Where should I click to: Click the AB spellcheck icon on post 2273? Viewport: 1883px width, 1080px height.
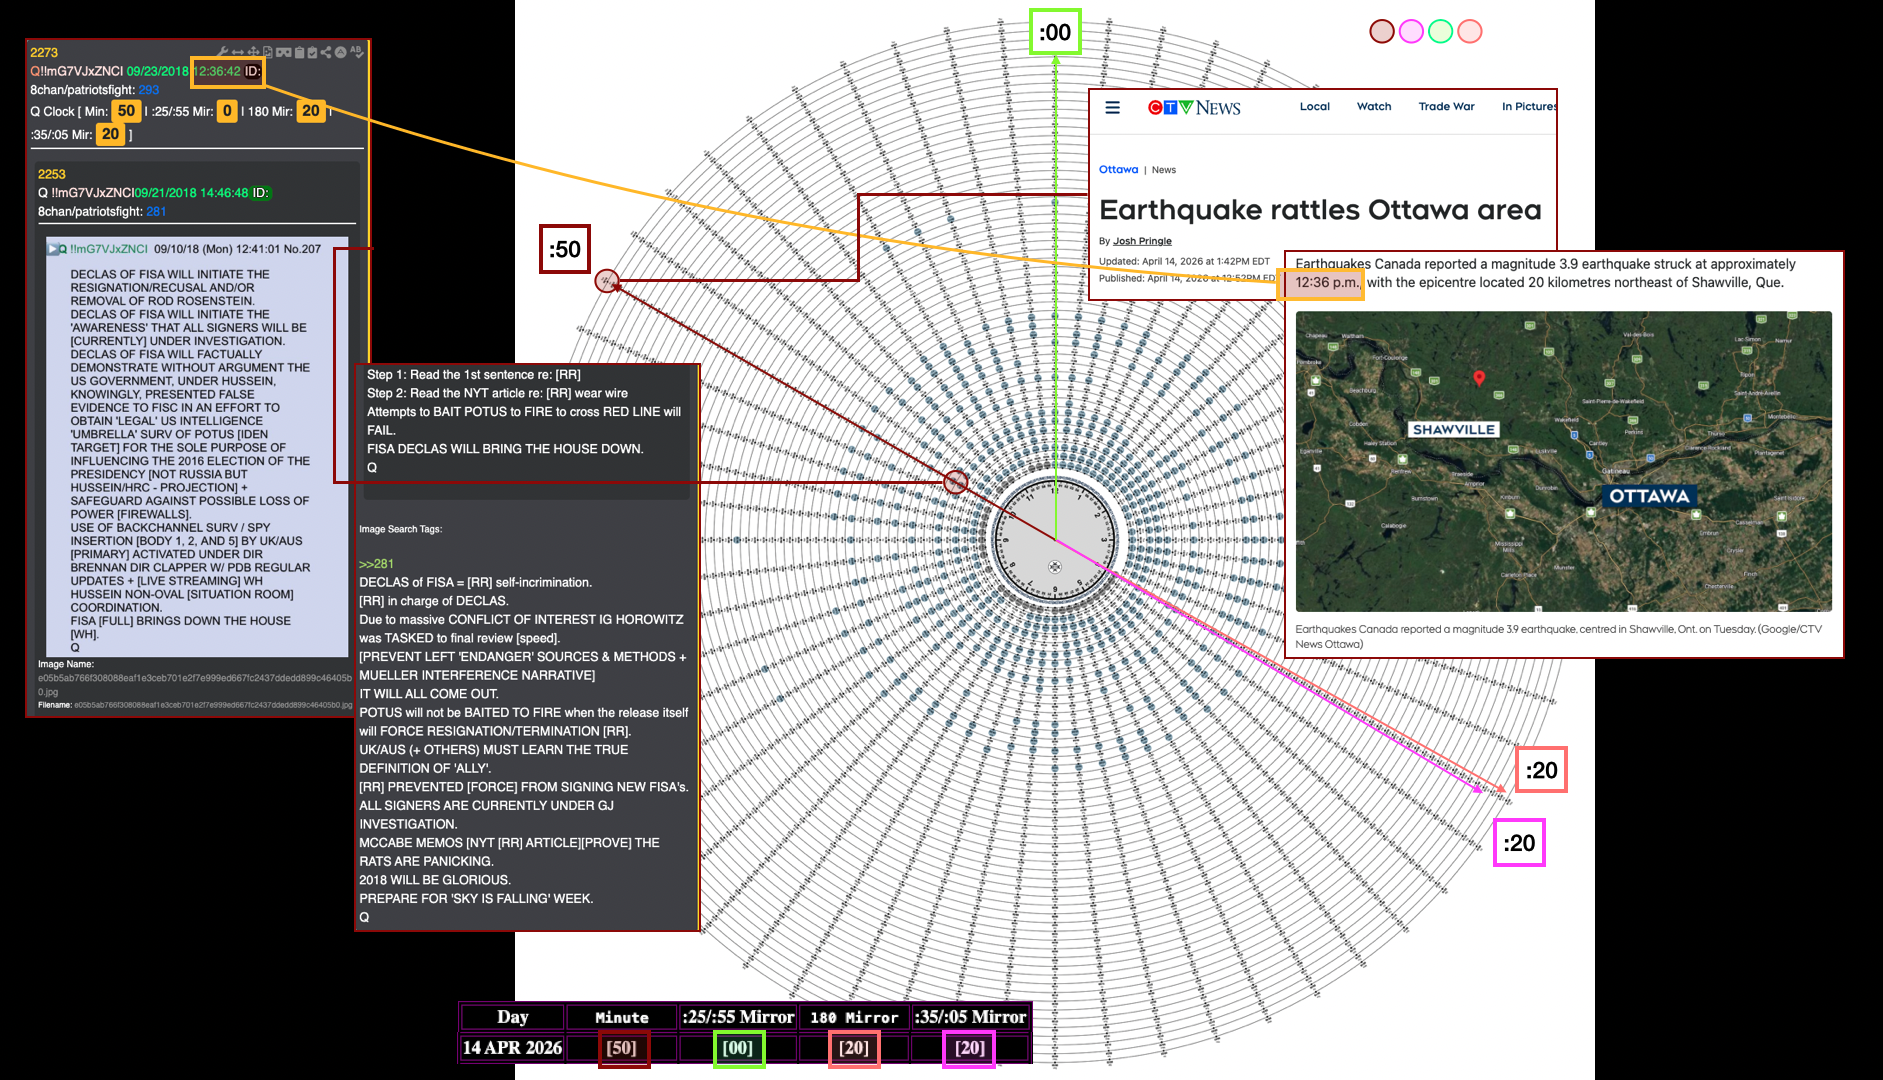click(x=357, y=52)
